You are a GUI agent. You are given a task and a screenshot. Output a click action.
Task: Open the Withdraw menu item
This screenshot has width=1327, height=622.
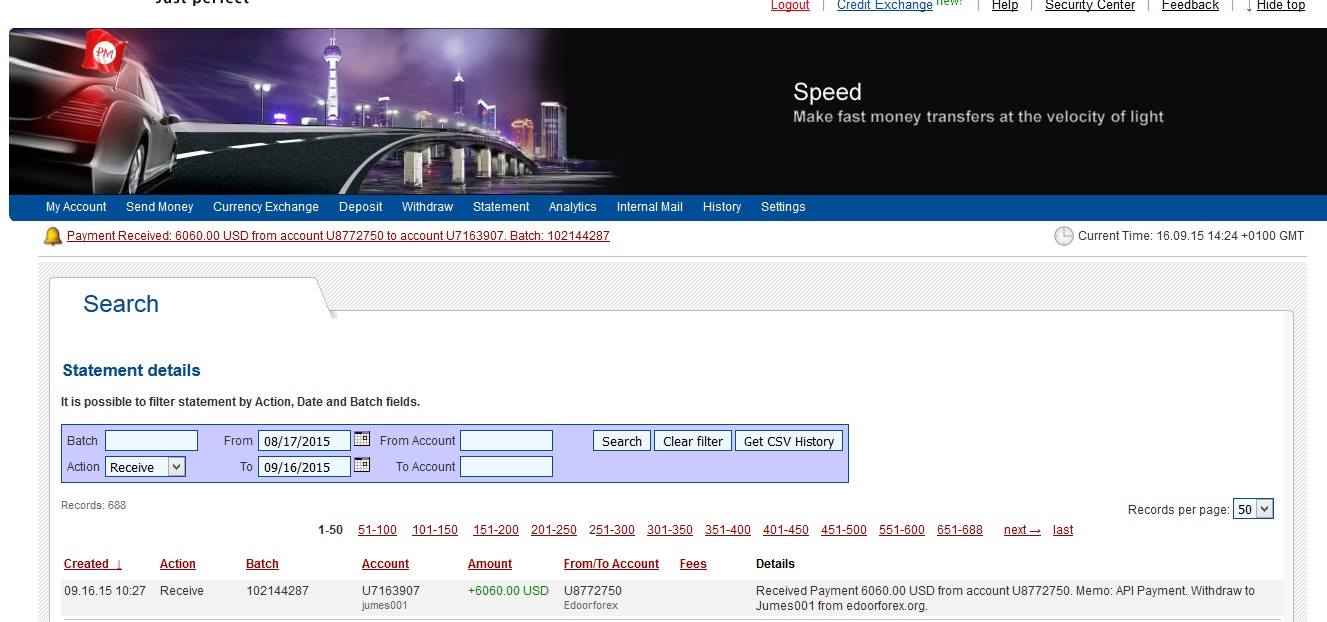click(x=427, y=207)
